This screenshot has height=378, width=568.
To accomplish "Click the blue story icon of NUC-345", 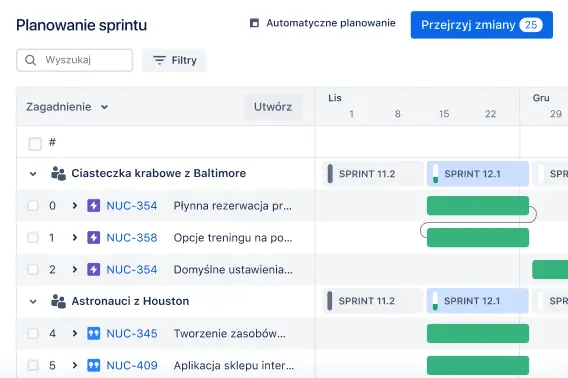I will coord(93,333).
